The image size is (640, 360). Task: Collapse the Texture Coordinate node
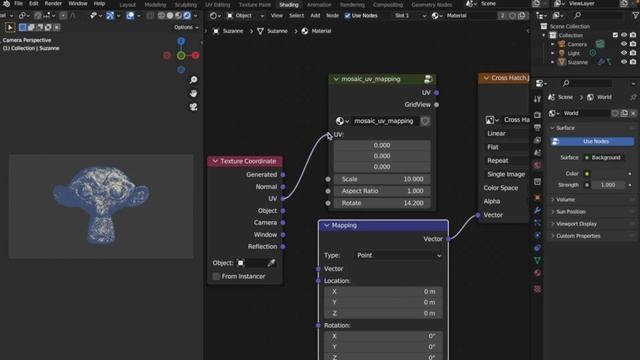(215, 161)
